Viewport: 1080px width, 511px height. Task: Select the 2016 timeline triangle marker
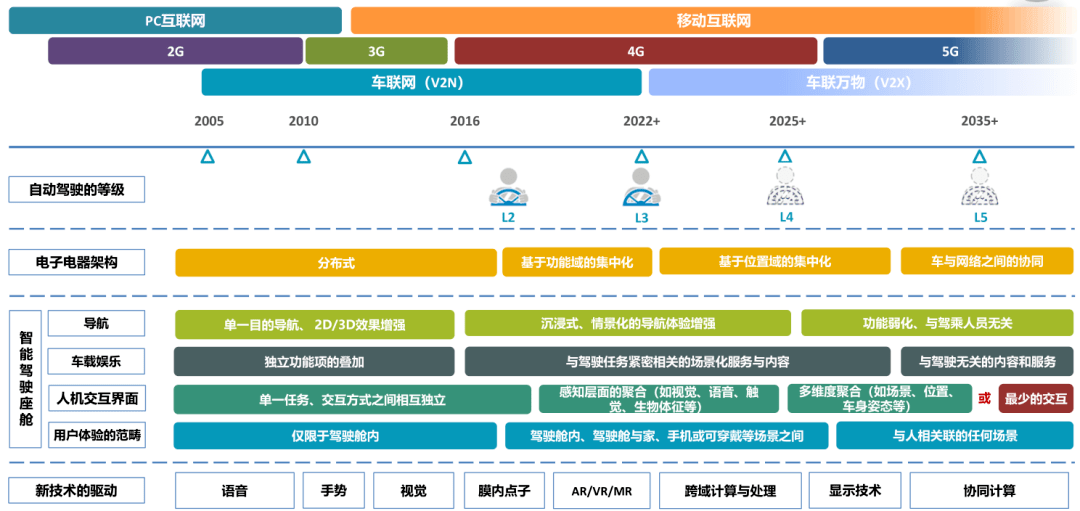465,157
